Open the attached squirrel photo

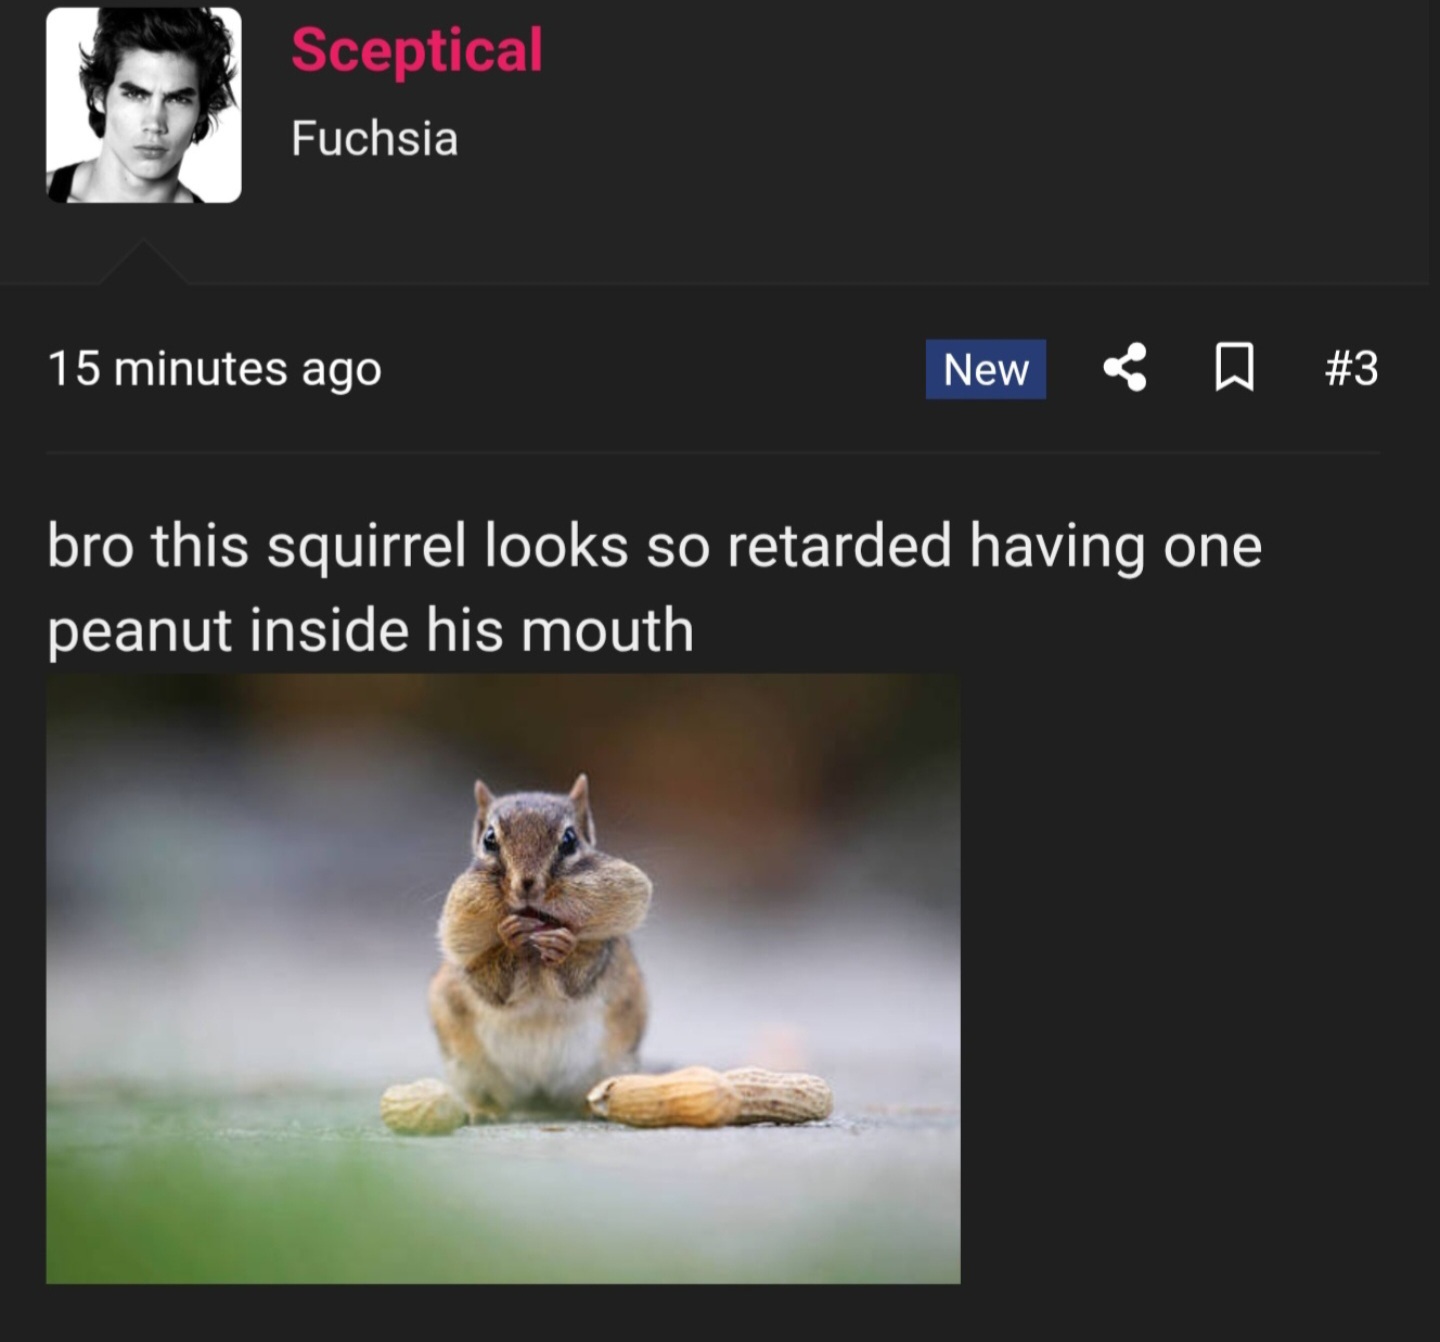tap(502, 978)
